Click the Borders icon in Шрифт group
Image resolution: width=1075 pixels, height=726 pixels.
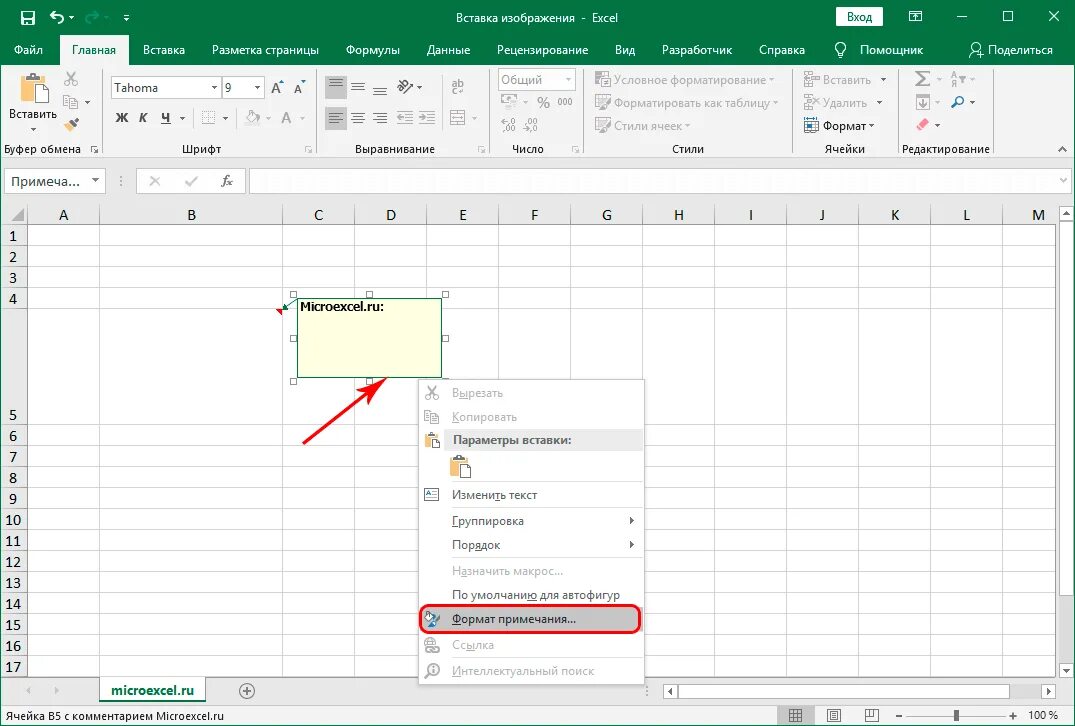(x=209, y=118)
